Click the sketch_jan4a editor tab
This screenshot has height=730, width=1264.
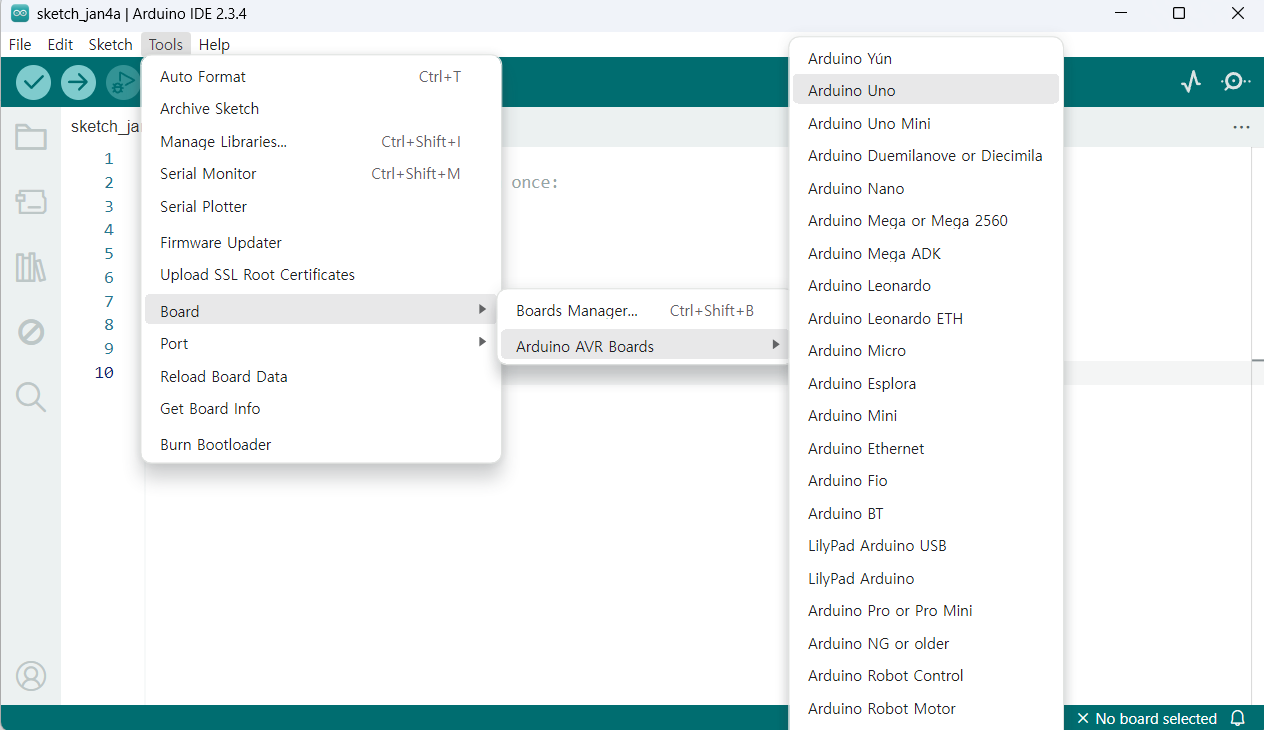pos(103,126)
